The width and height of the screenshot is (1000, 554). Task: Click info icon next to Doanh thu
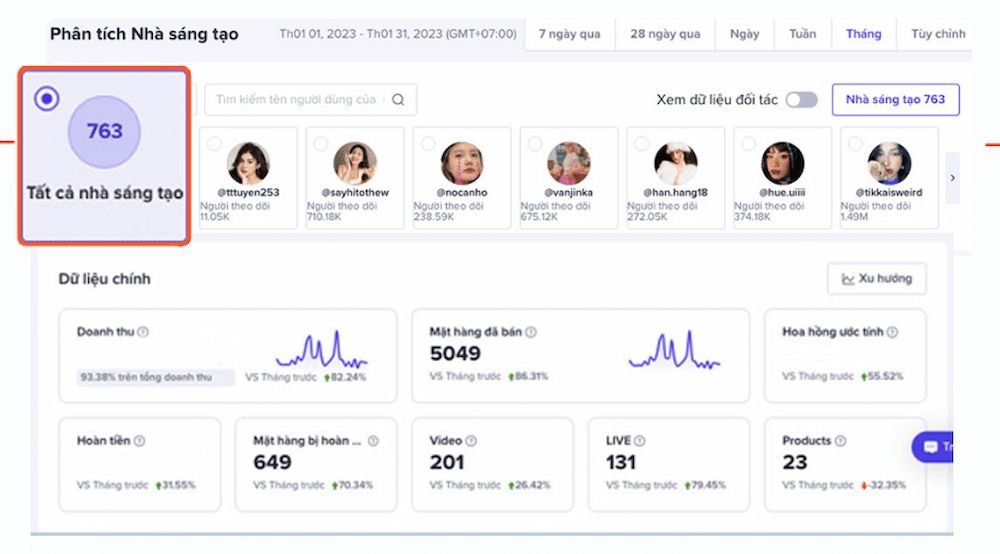click(143, 332)
